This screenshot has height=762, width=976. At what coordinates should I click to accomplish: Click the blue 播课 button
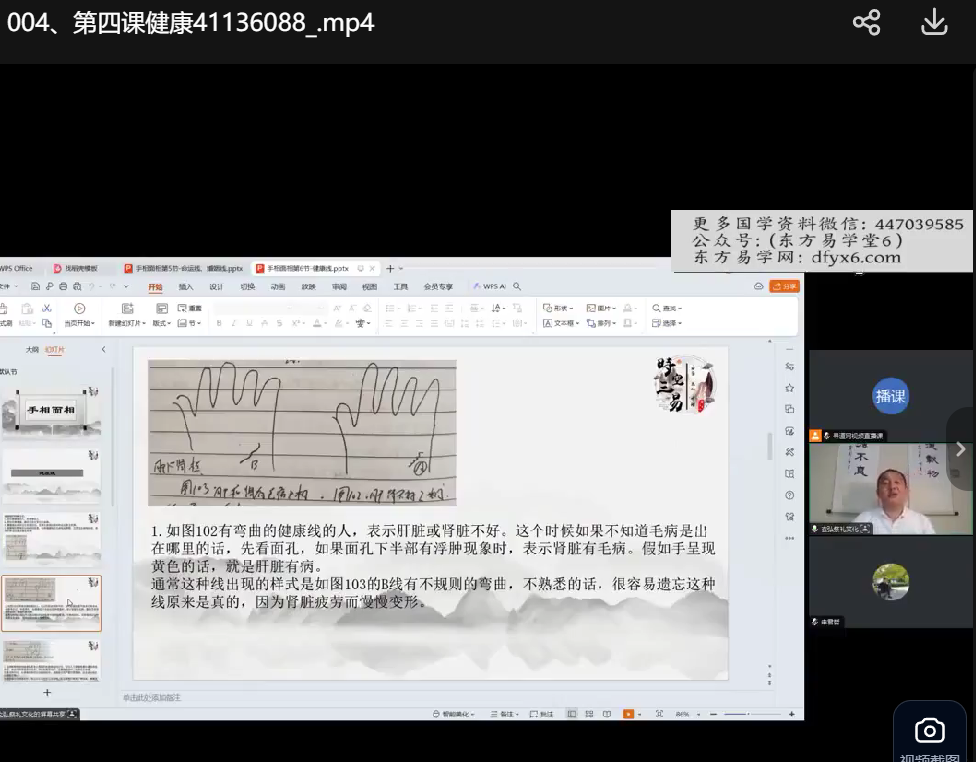point(890,395)
